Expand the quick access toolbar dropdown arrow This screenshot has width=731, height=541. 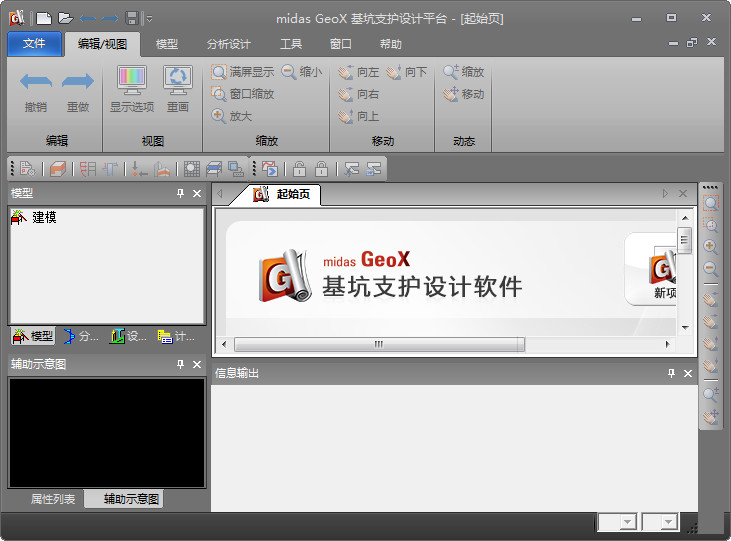point(149,19)
